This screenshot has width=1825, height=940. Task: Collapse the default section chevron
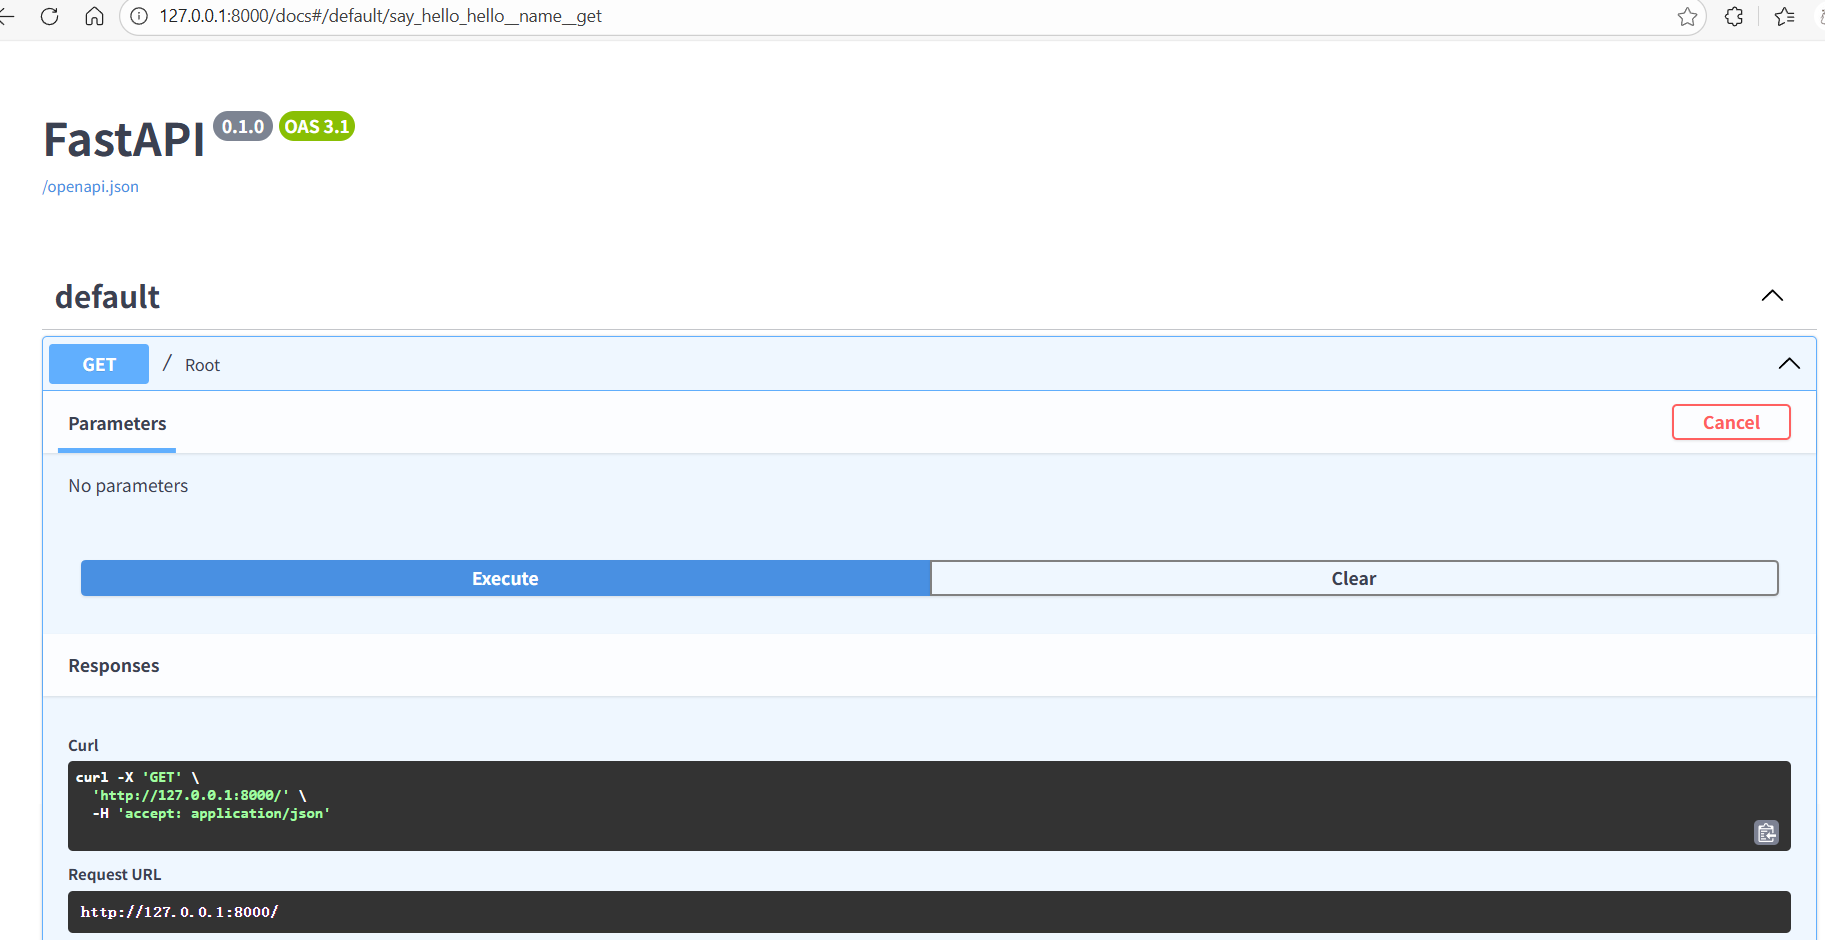1772,296
